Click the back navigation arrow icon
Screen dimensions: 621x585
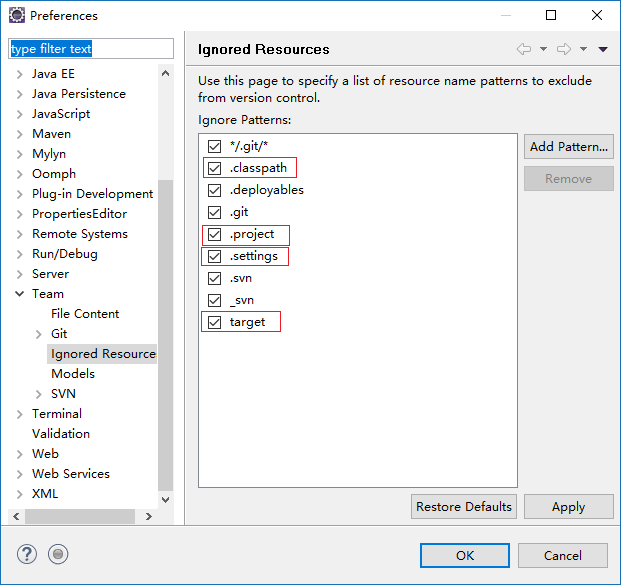[x=524, y=49]
